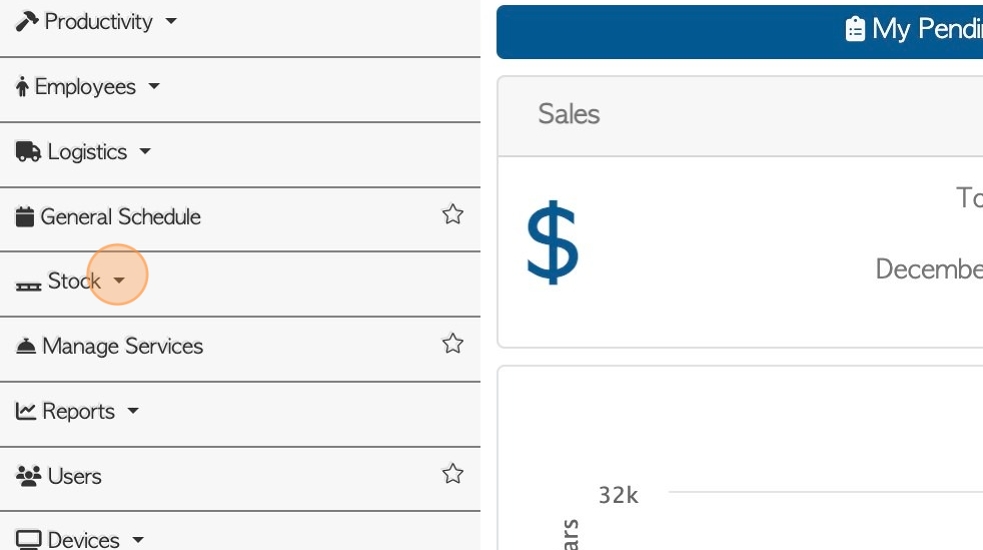The height and width of the screenshot is (550, 983).
Task: Open the Reports submenu caret
Action: point(133,411)
